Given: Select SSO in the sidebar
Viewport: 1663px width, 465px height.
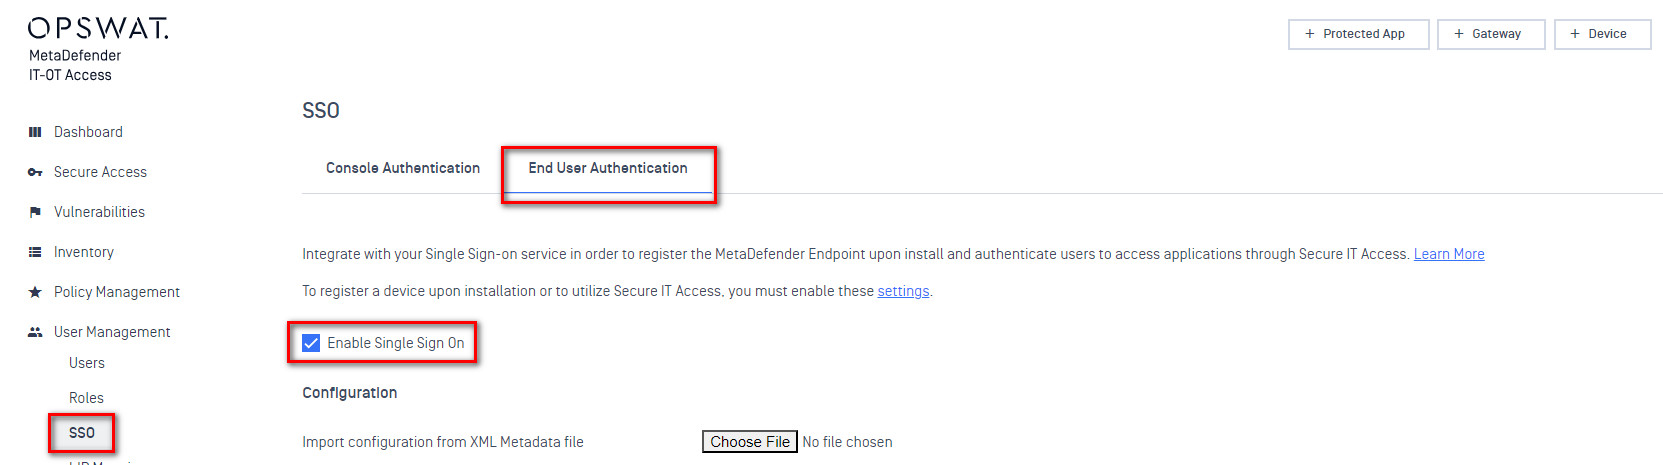Looking at the screenshot, I should [x=82, y=433].
